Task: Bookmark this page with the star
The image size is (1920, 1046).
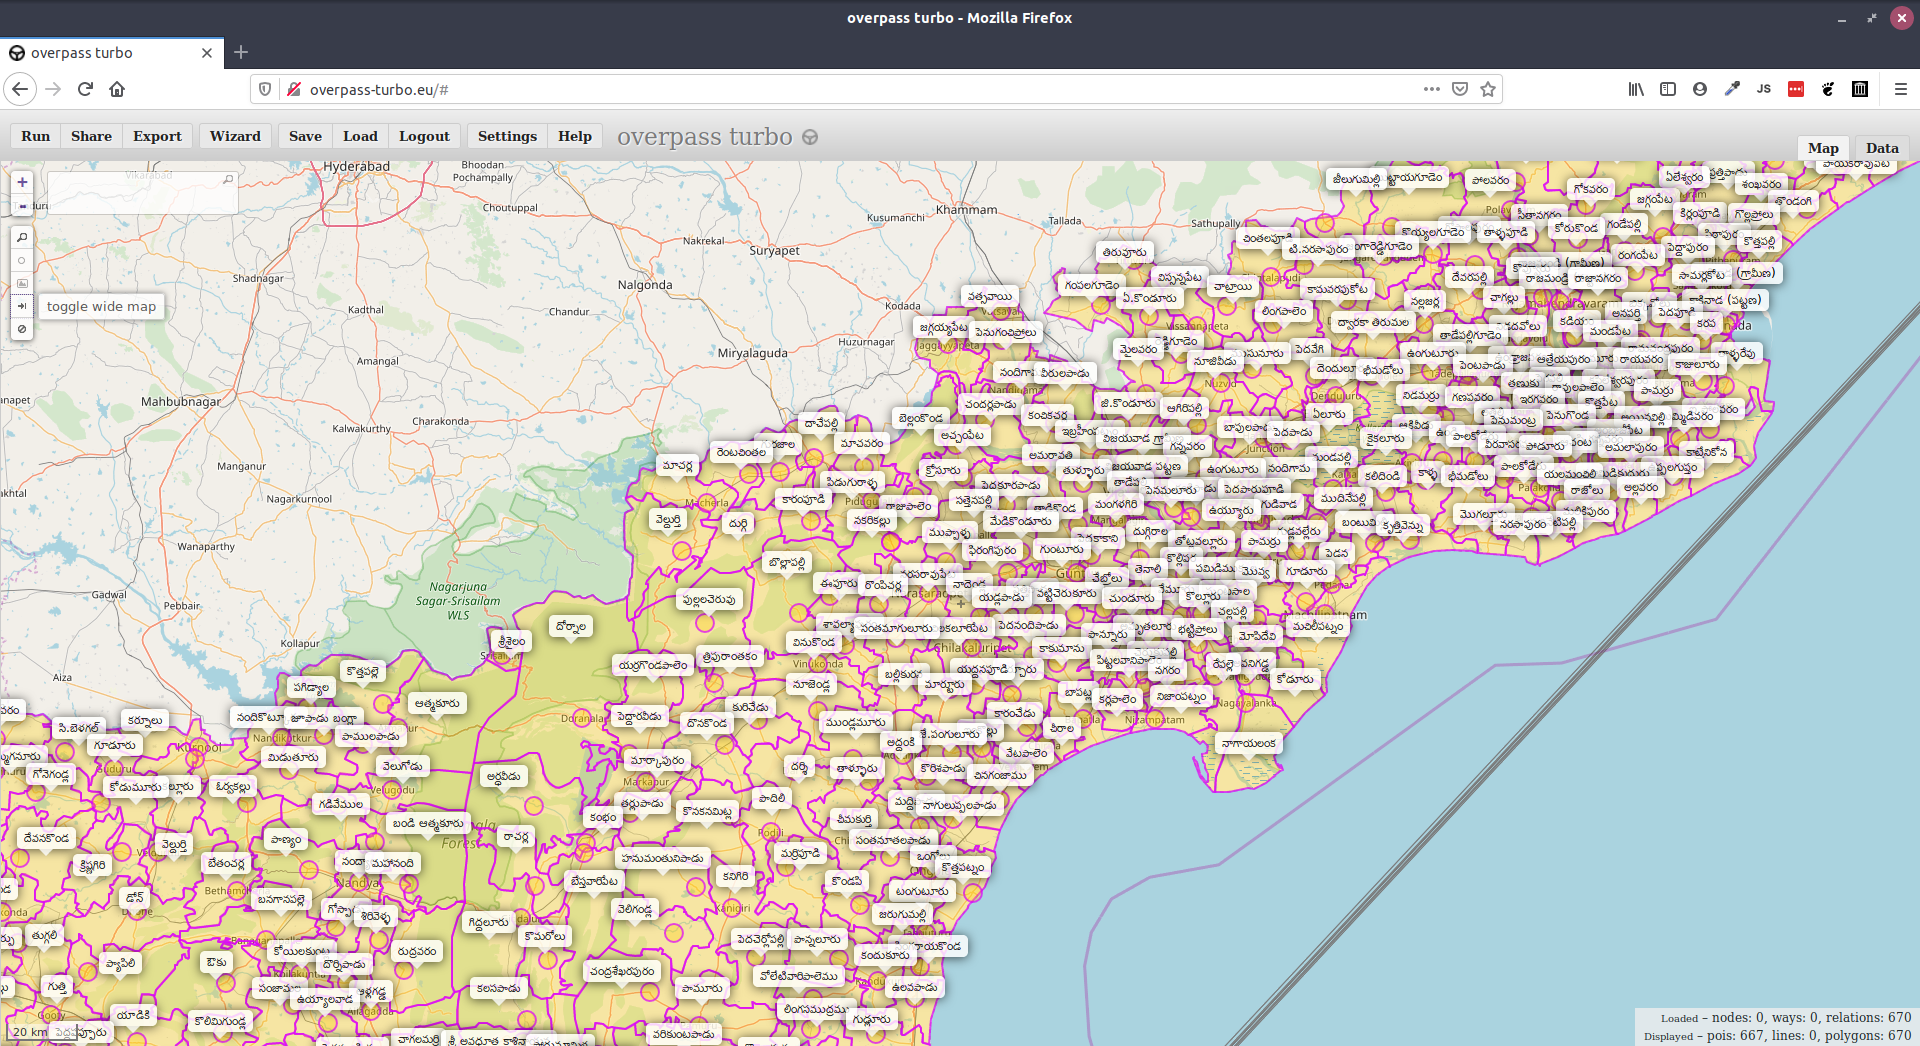Action: 1488,89
